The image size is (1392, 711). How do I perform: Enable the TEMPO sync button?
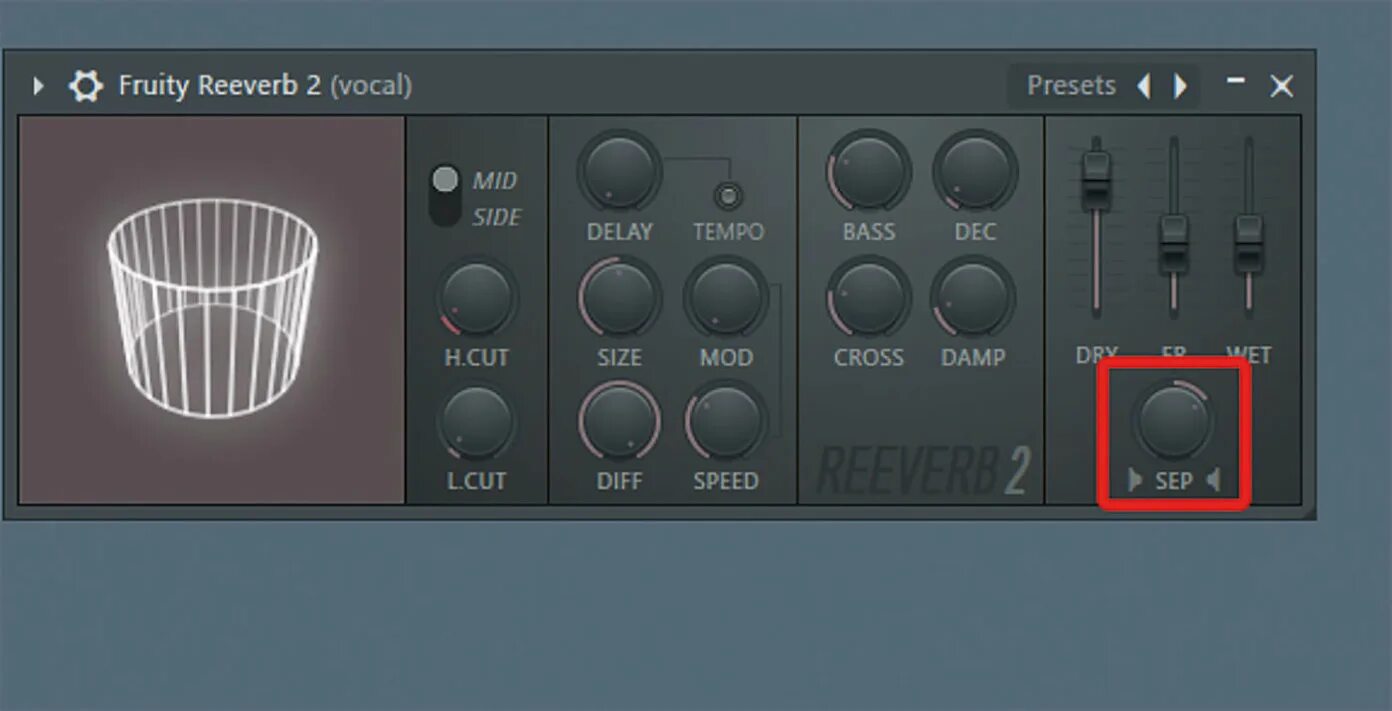[728, 195]
